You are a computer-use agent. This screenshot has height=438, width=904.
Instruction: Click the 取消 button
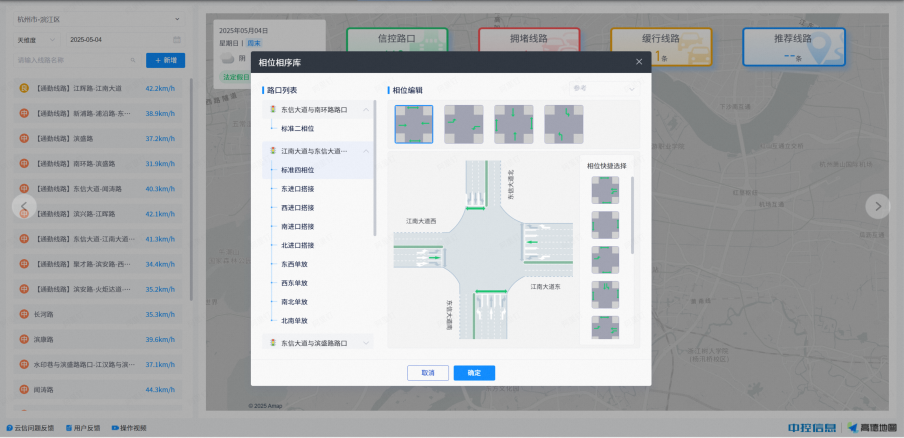[x=428, y=373]
